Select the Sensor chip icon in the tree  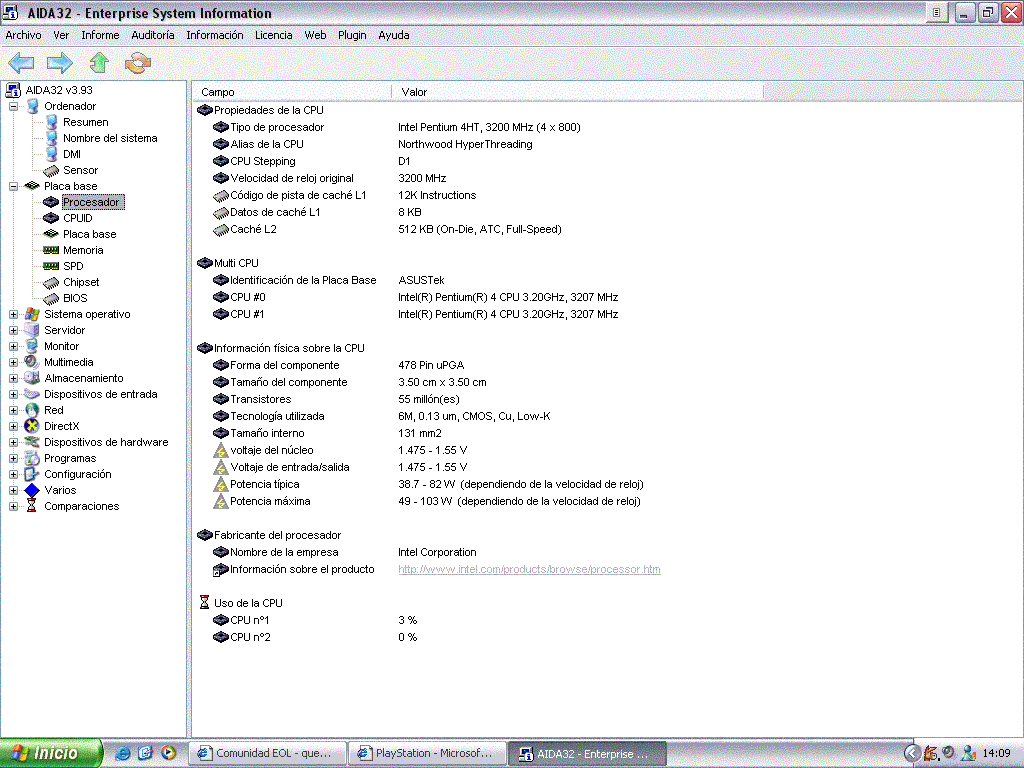point(51,170)
